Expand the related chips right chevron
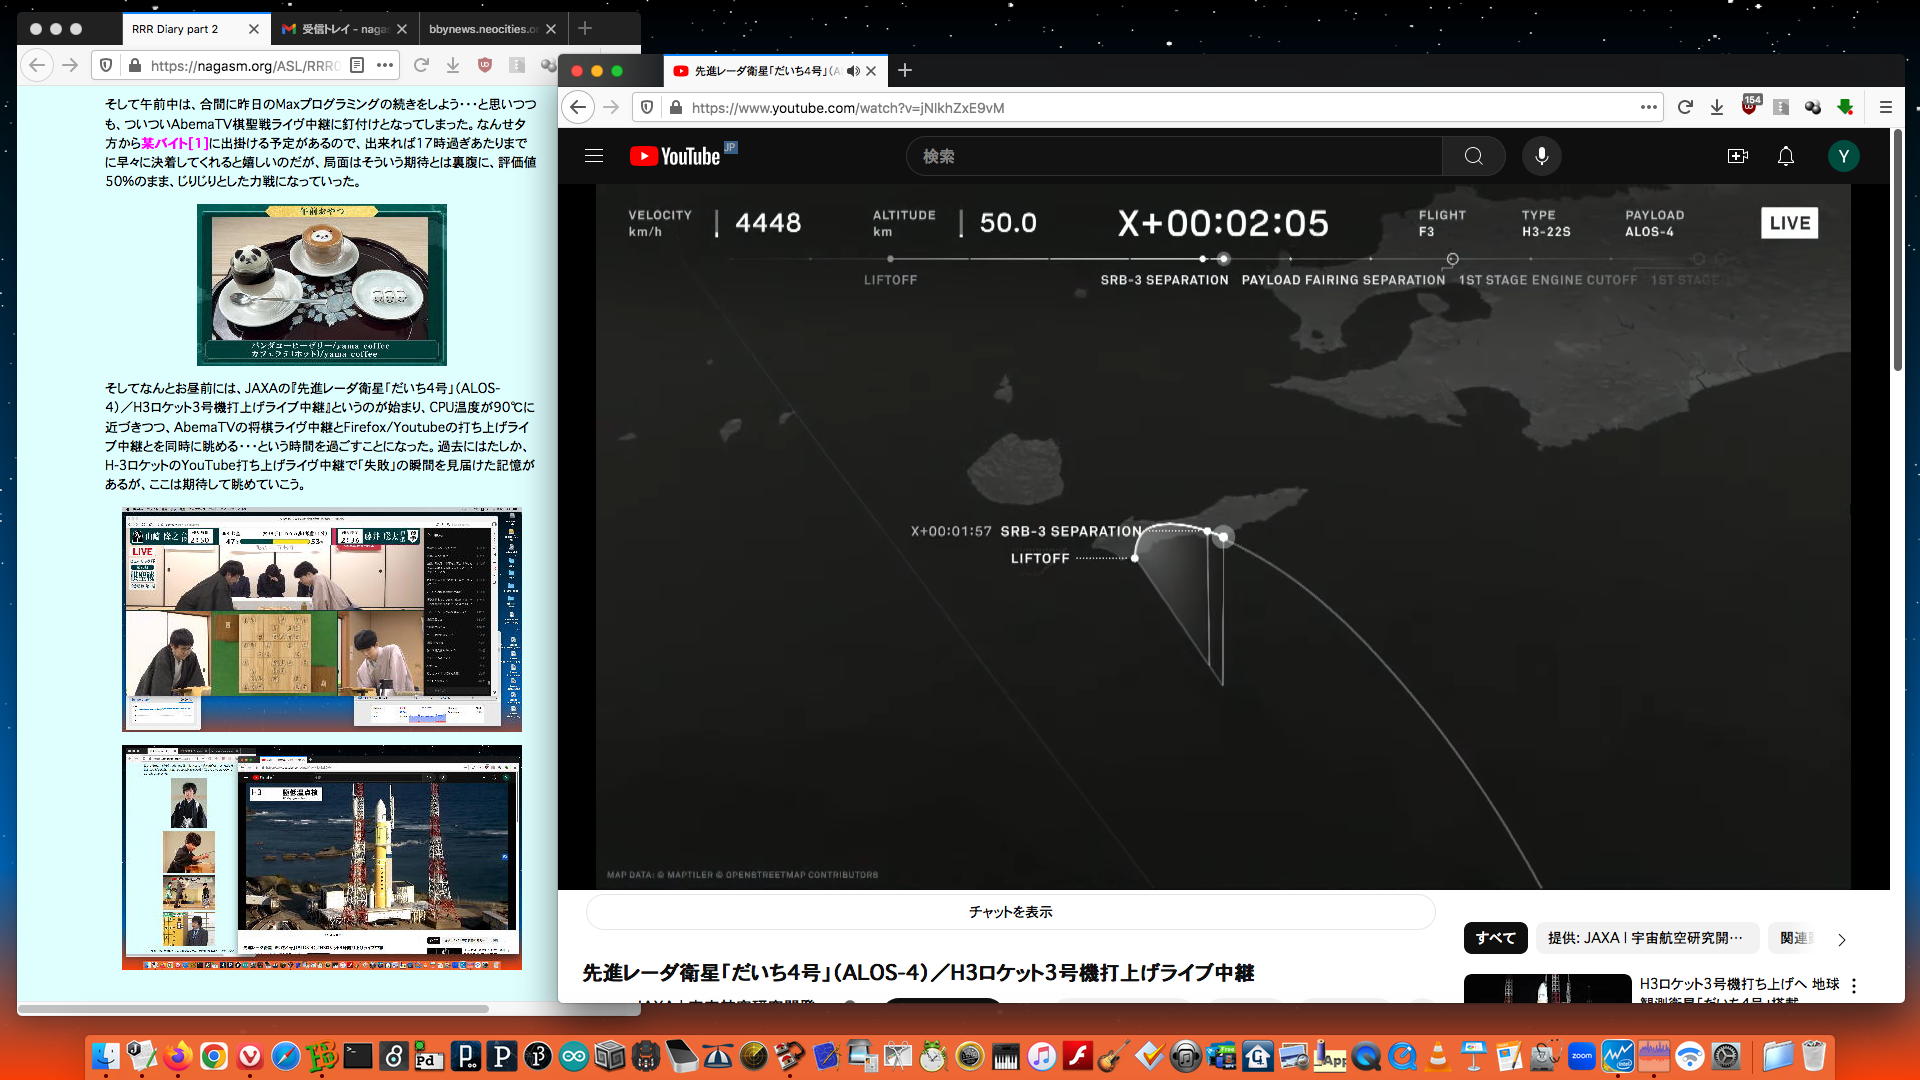1920x1080 pixels. [1841, 939]
